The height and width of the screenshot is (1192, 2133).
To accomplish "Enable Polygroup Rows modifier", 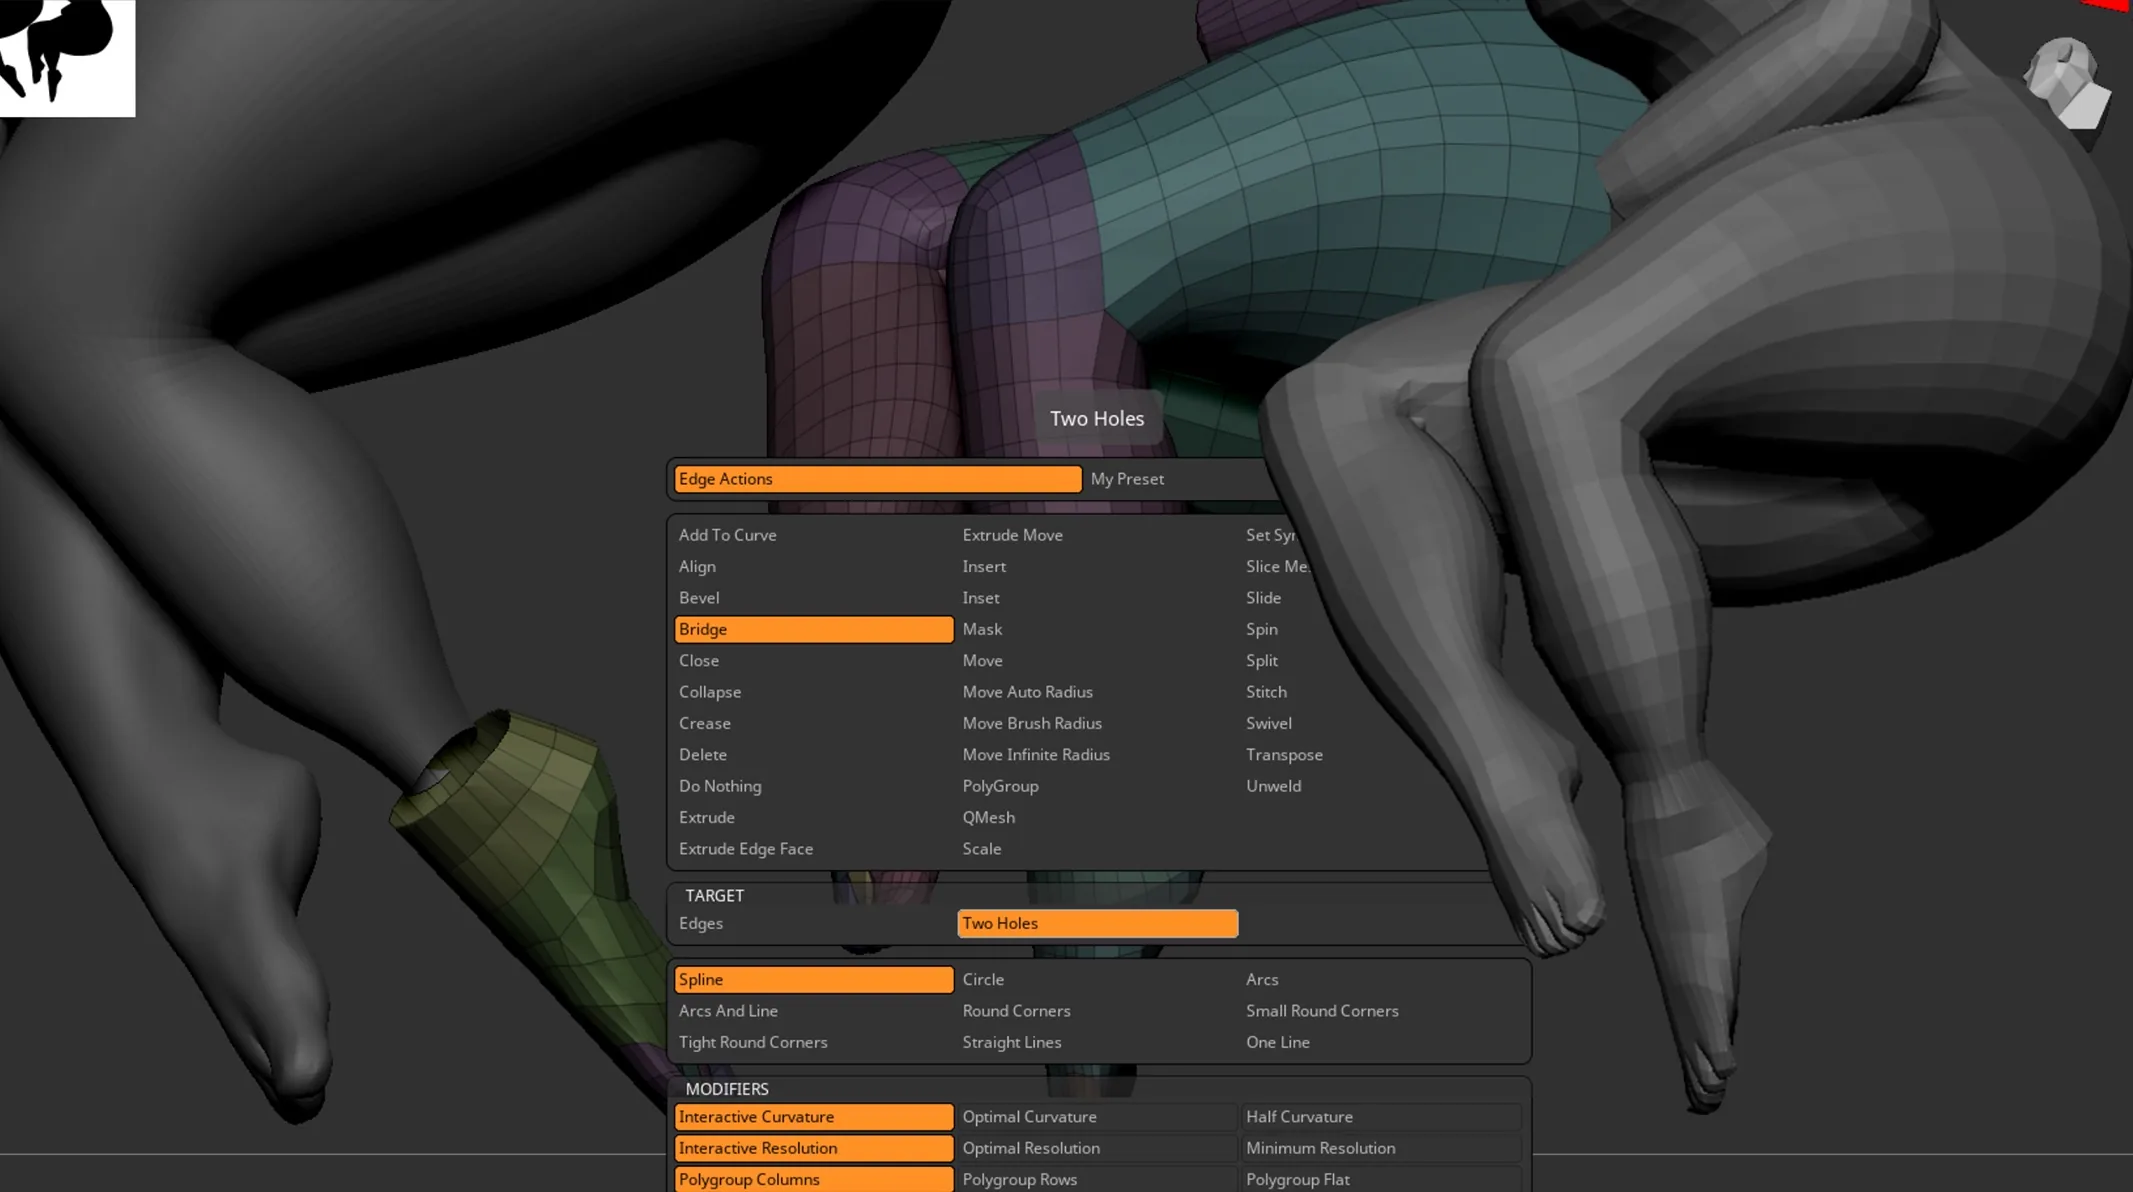I will tap(1097, 1179).
